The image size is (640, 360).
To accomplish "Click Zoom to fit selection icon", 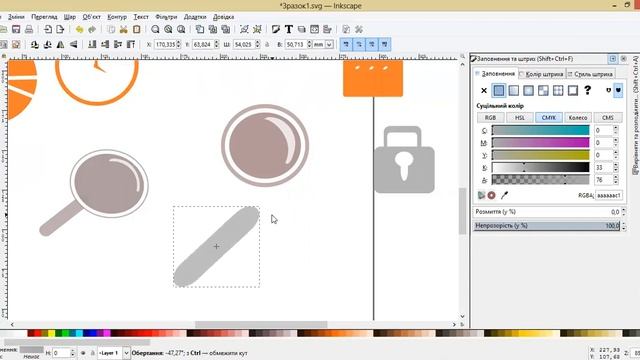I will tap(155, 29).
